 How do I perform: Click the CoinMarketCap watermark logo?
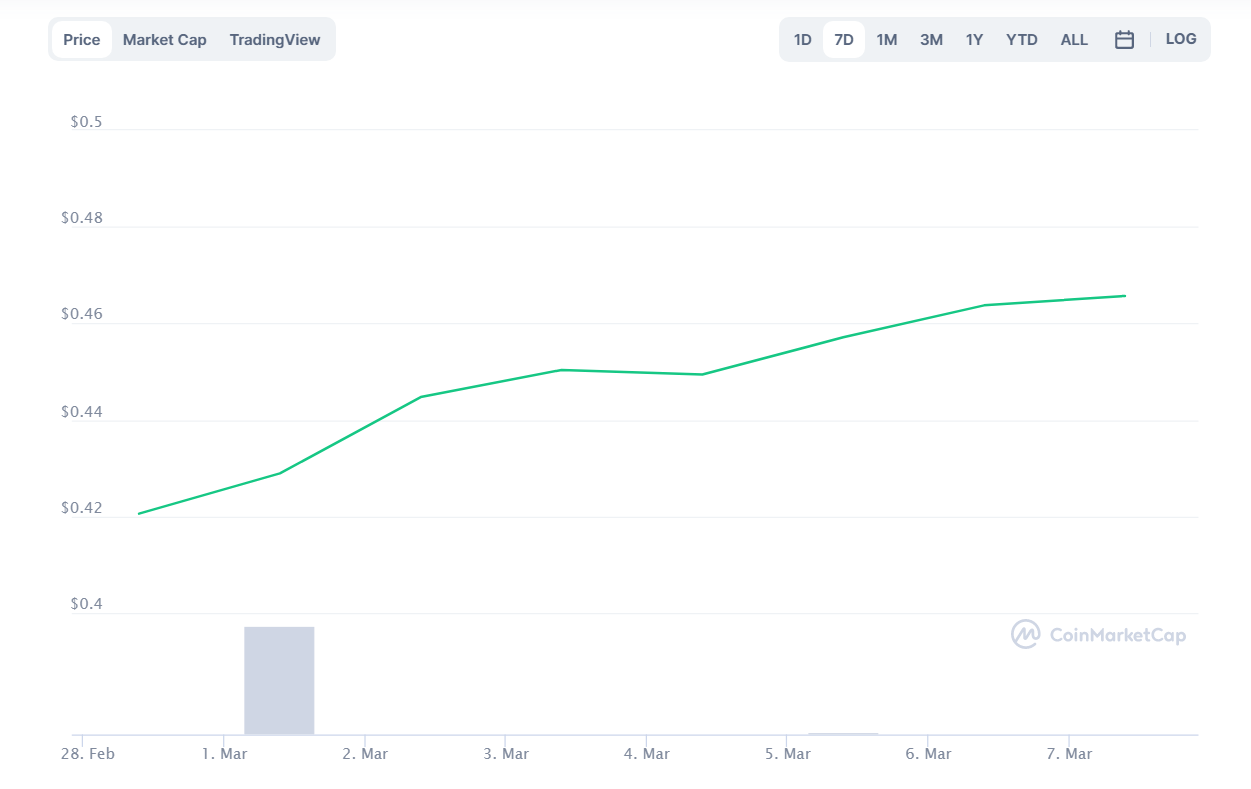coord(1099,634)
